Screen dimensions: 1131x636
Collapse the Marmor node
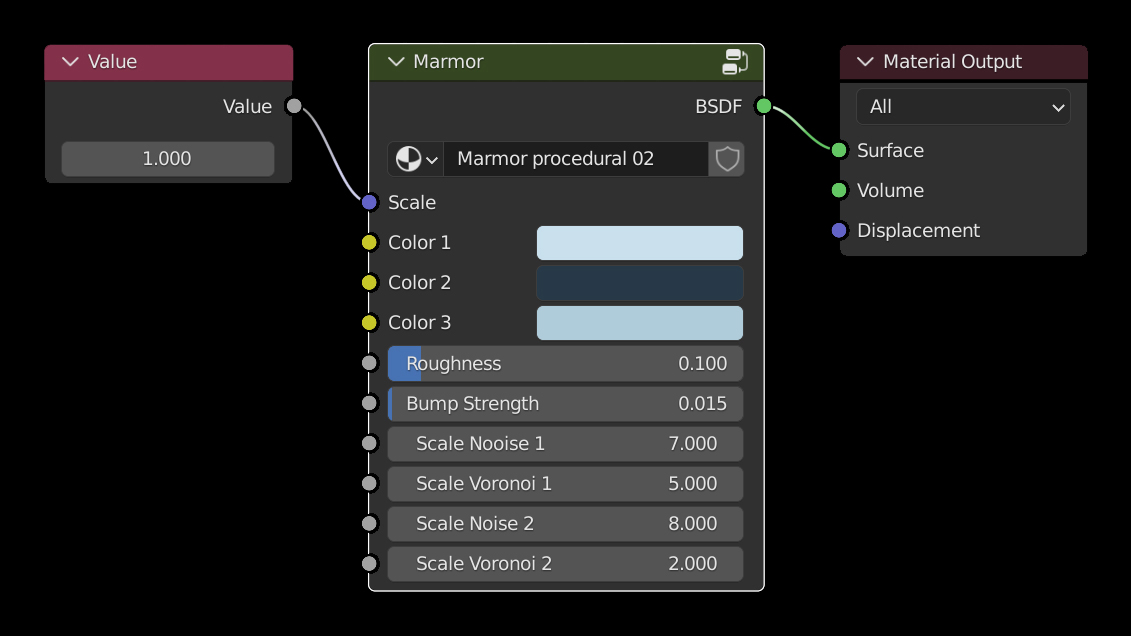click(396, 62)
